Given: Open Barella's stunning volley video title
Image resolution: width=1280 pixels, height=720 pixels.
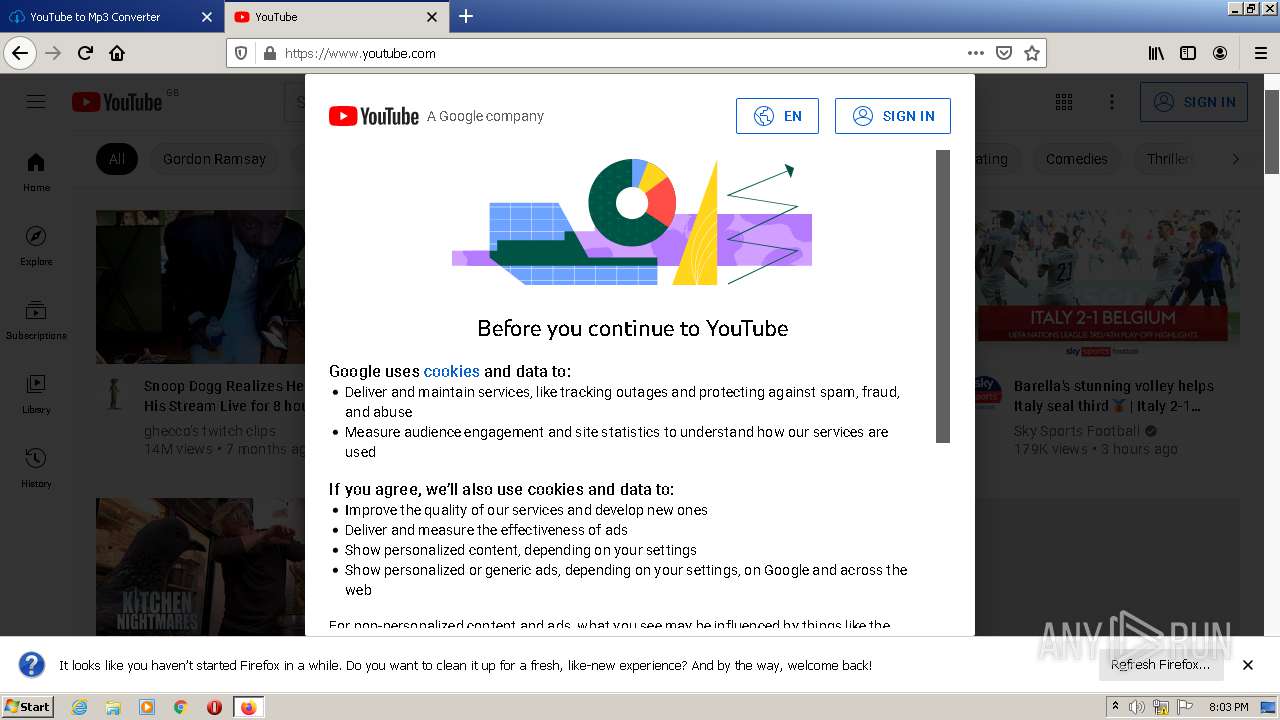Looking at the screenshot, I should pyautogui.click(x=1113, y=396).
